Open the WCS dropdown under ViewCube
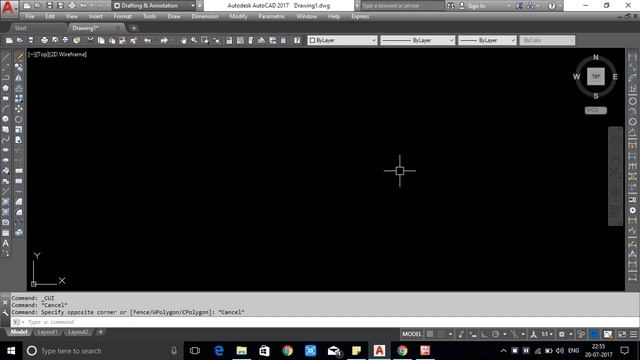 (x=596, y=111)
